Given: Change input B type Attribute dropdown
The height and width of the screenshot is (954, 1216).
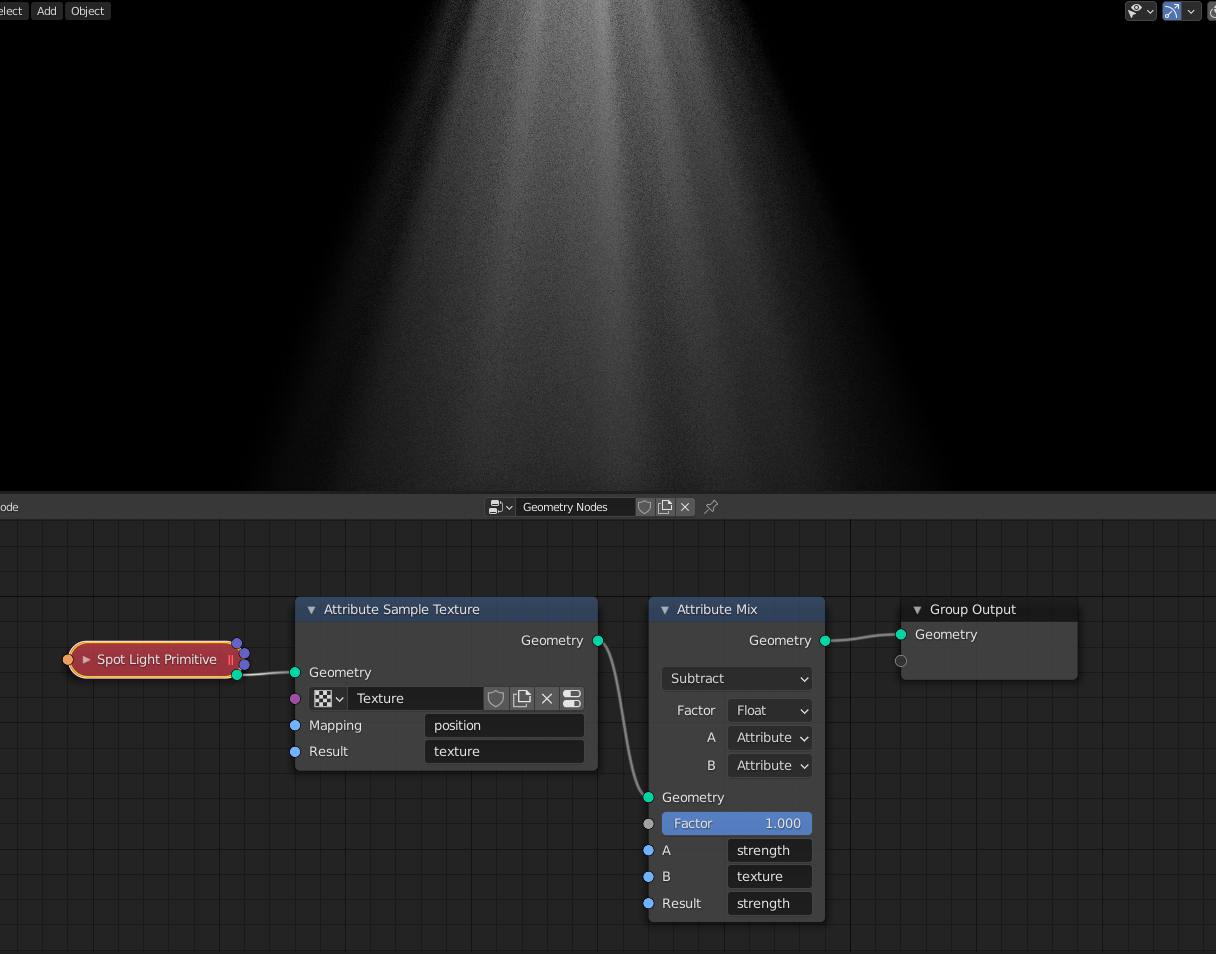Looking at the screenshot, I should coord(770,765).
